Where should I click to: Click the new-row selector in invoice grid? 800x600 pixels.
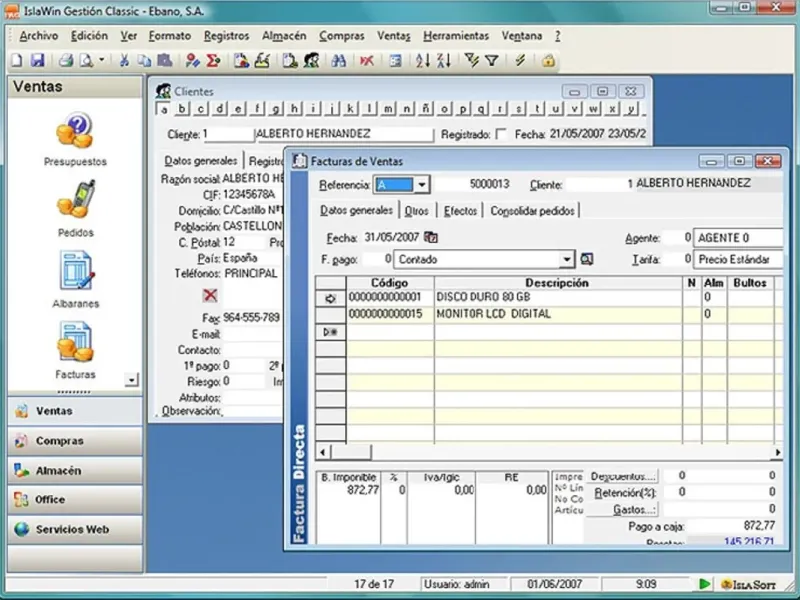coord(331,332)
